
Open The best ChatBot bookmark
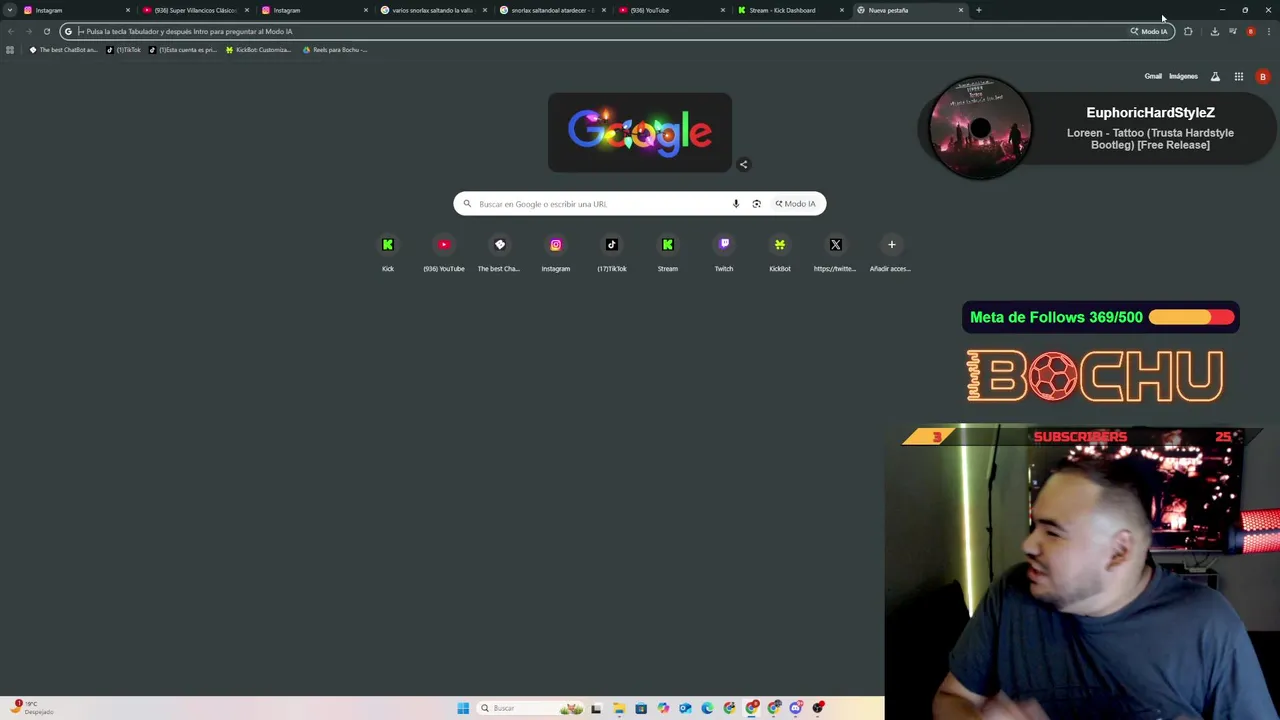click(64, 50)
